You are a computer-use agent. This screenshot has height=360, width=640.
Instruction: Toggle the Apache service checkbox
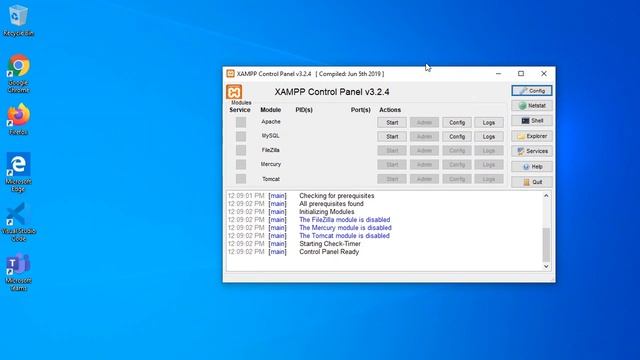[x=241, y=122]
